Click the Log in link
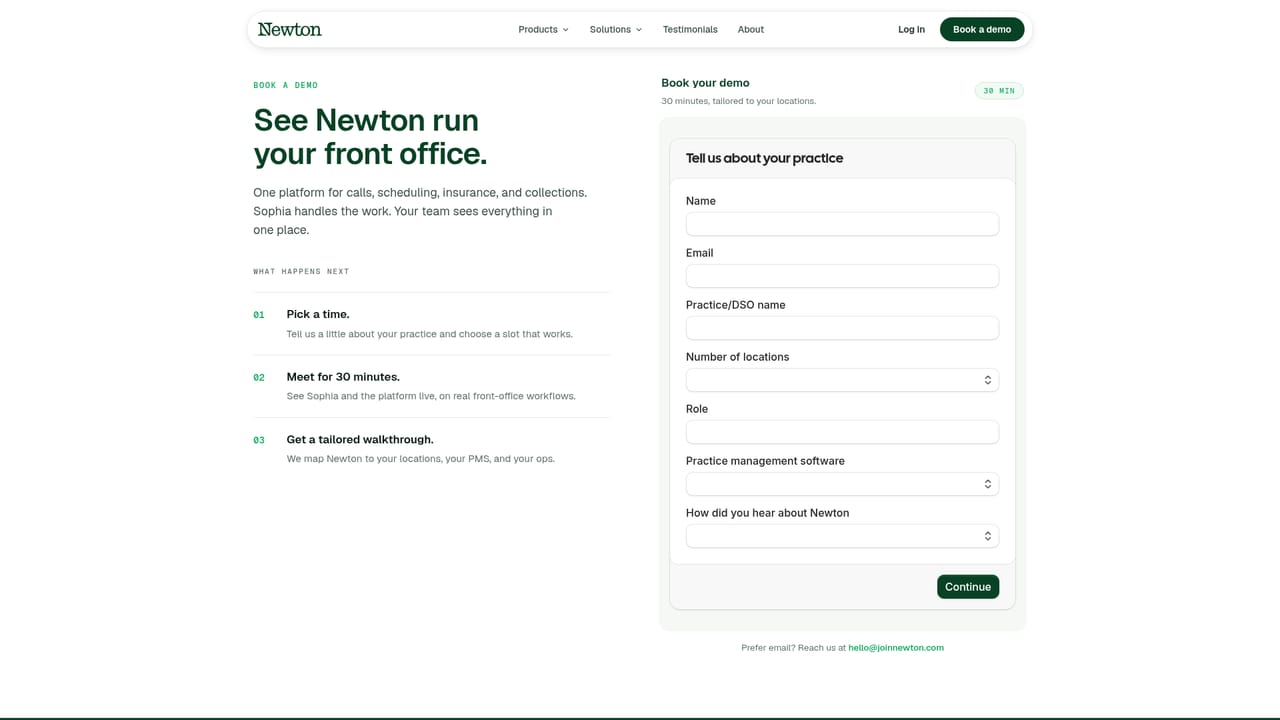The image size is (1280, 720). 911,29
